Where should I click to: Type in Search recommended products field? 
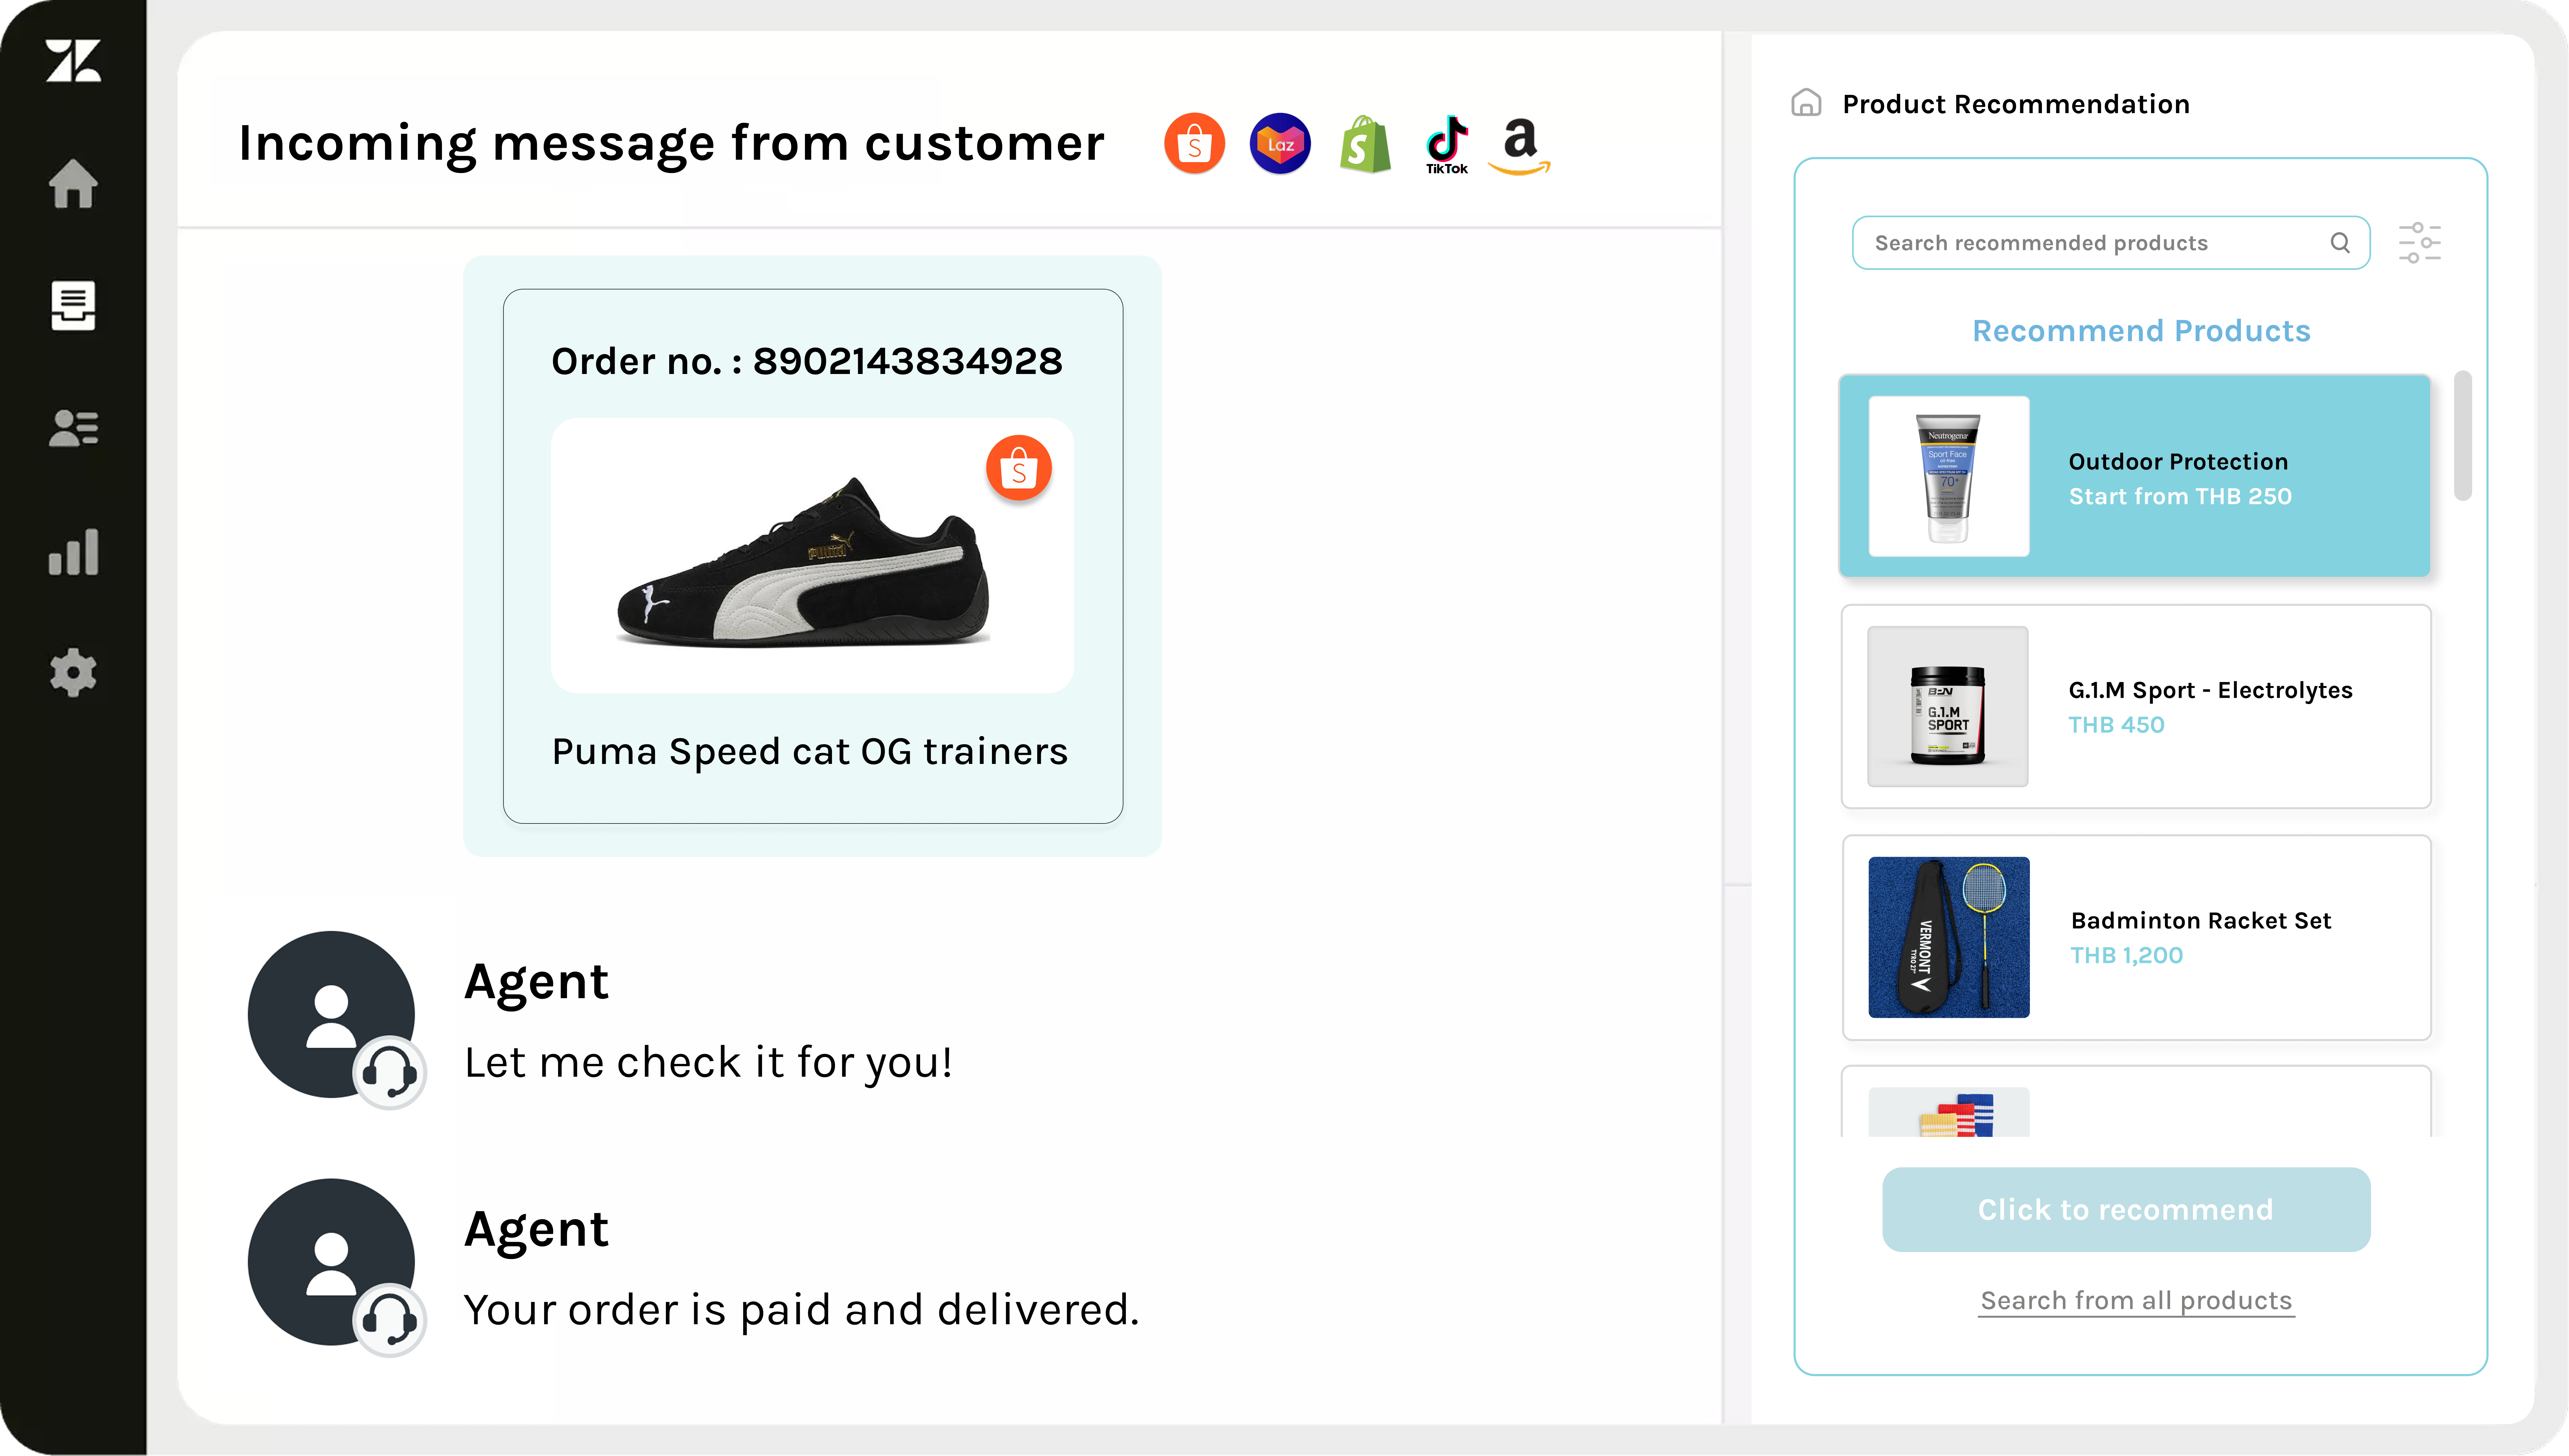pos(2090,243)
